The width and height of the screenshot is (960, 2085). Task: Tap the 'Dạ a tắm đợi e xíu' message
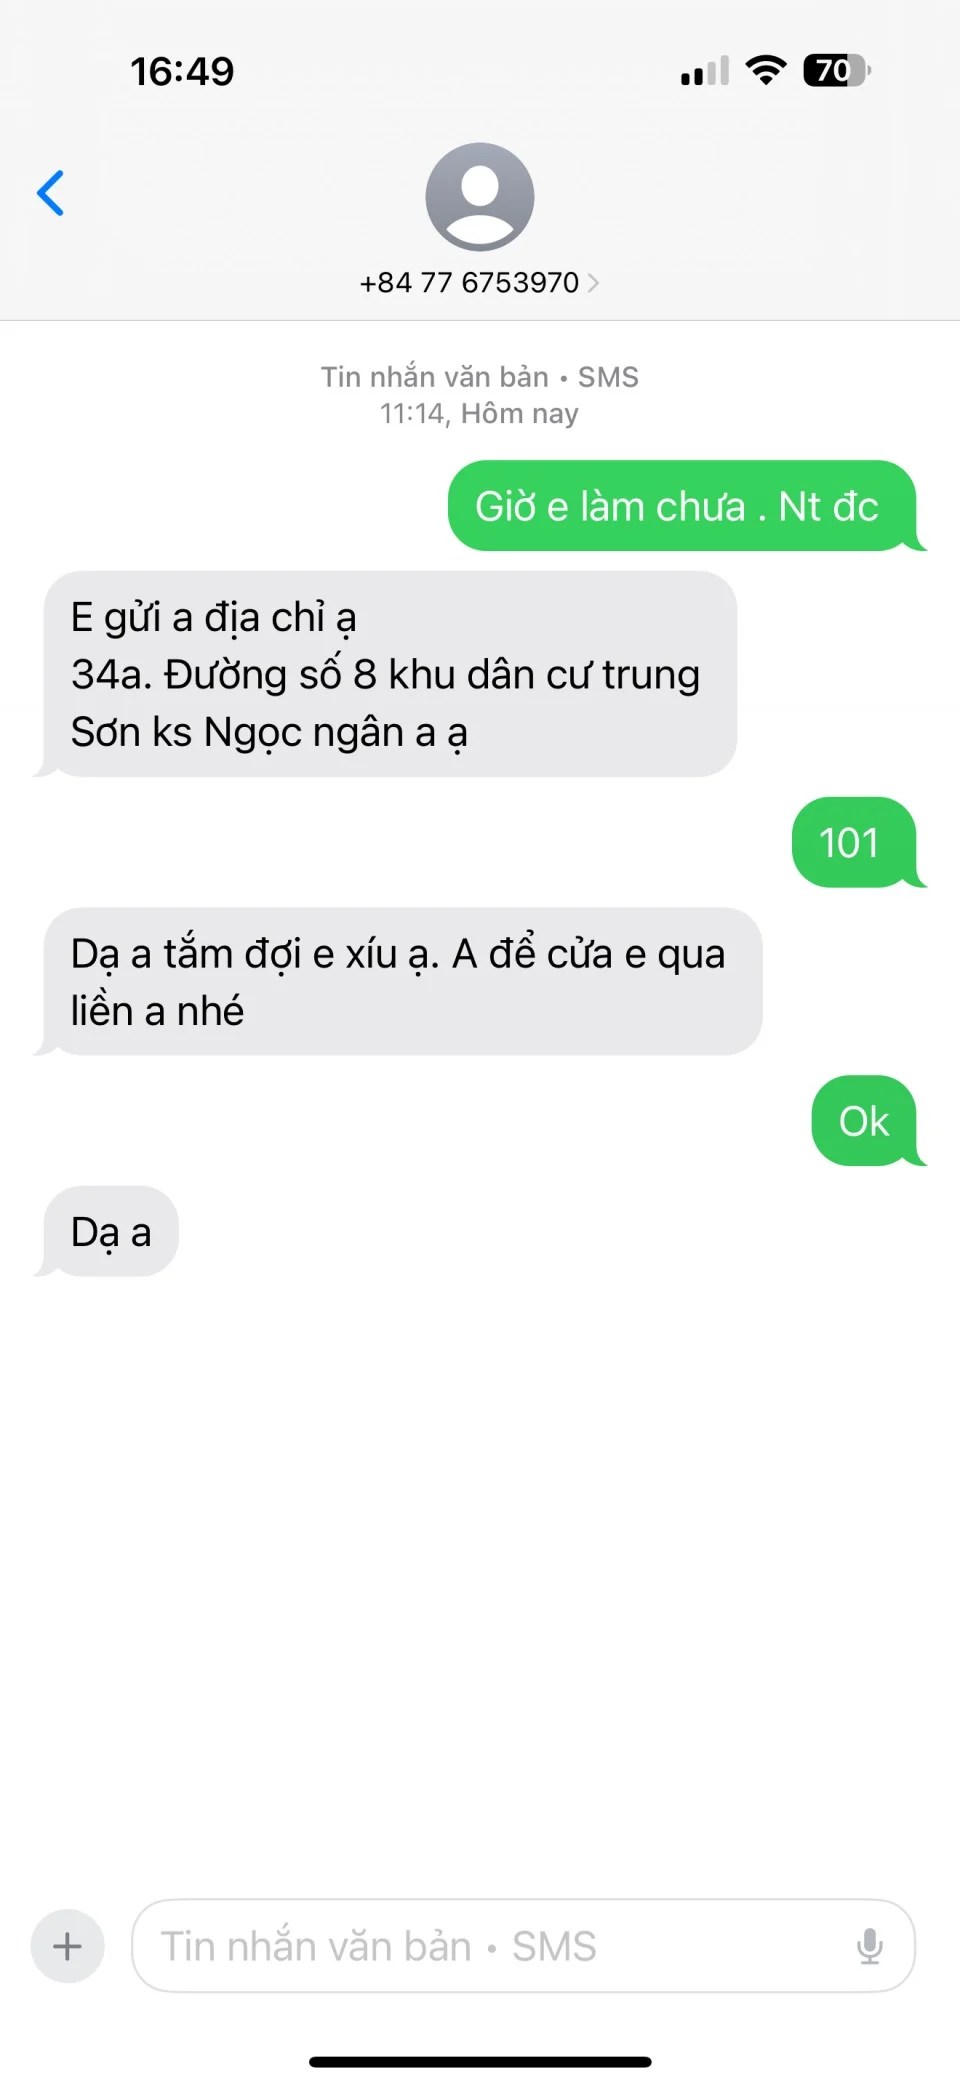402,981
